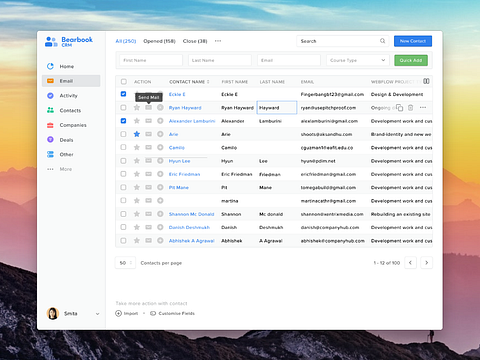This screenshot has height=360, width=480.
Task: Click the Quick Add button
Action: tap(411, 60)
